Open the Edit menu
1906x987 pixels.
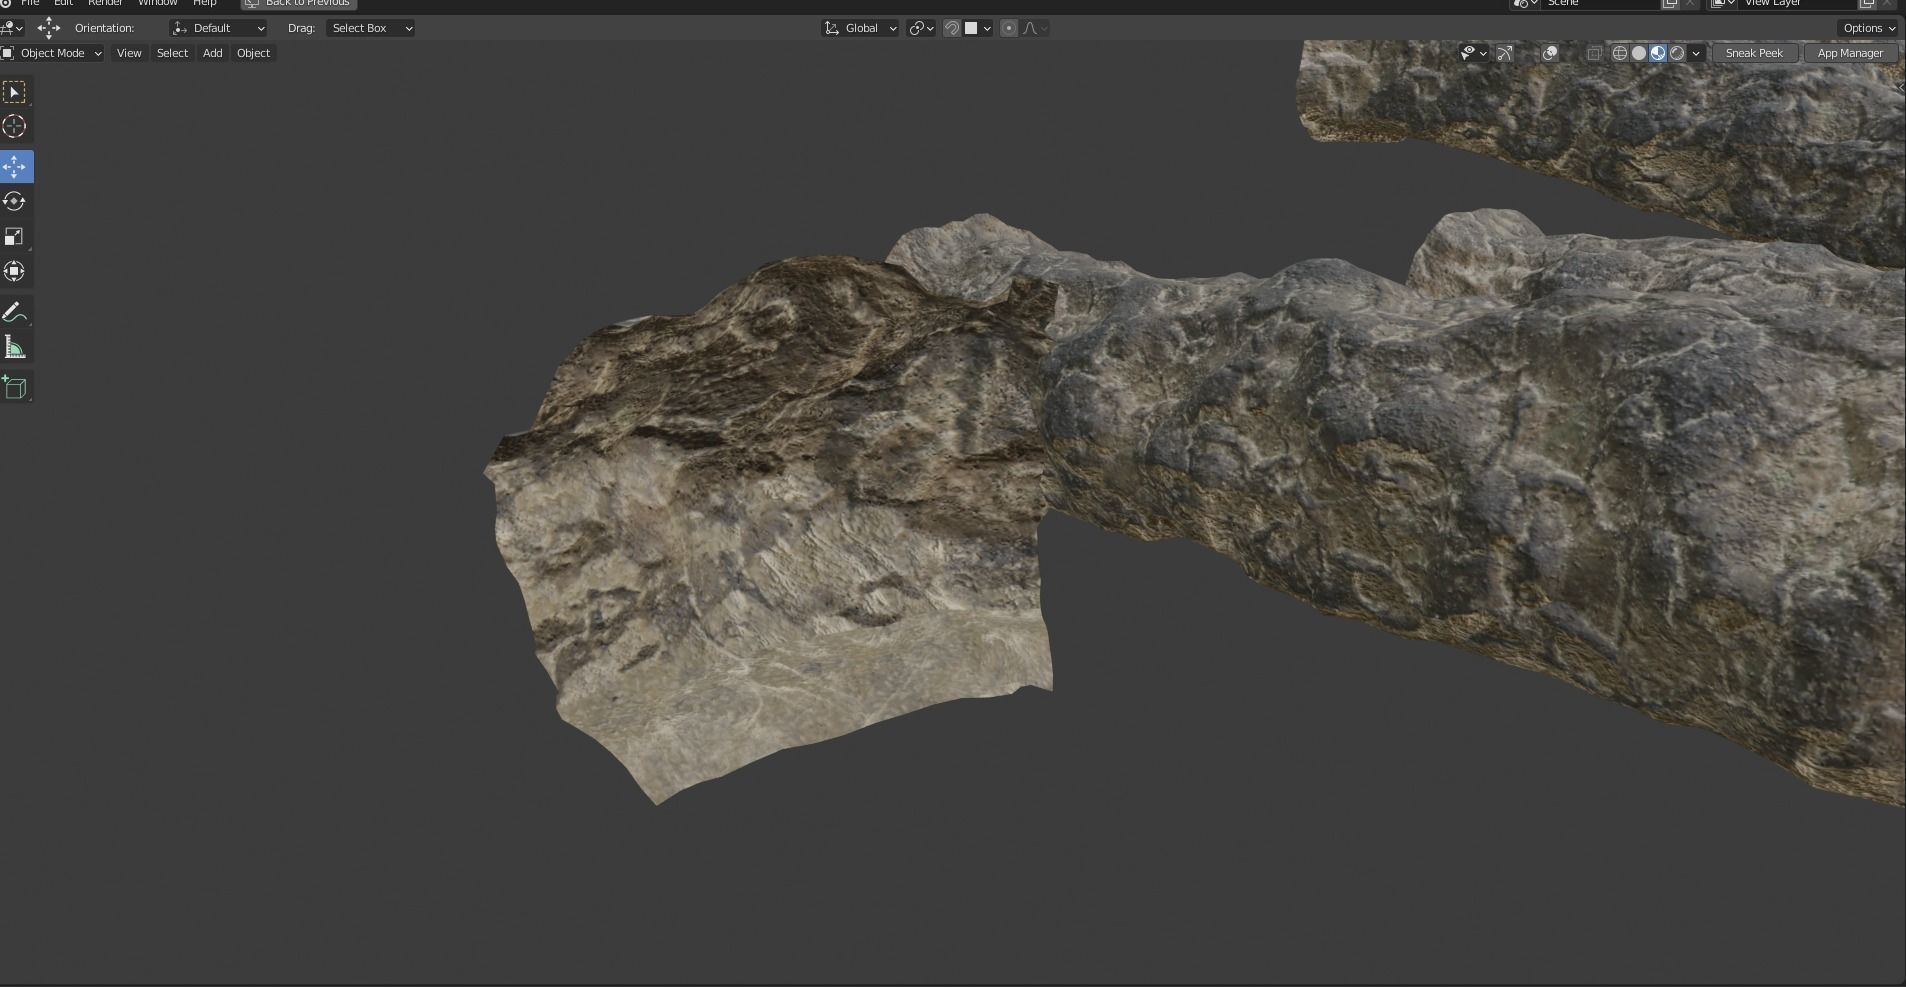(x=63, y=4)
